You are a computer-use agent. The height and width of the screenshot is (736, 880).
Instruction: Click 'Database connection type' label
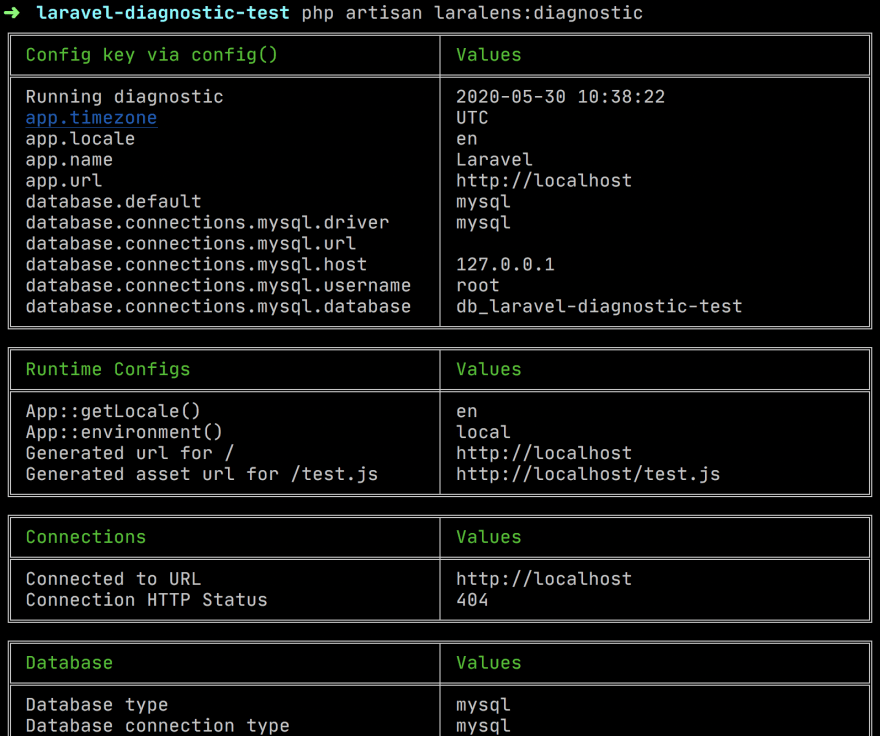coord(158,726)
